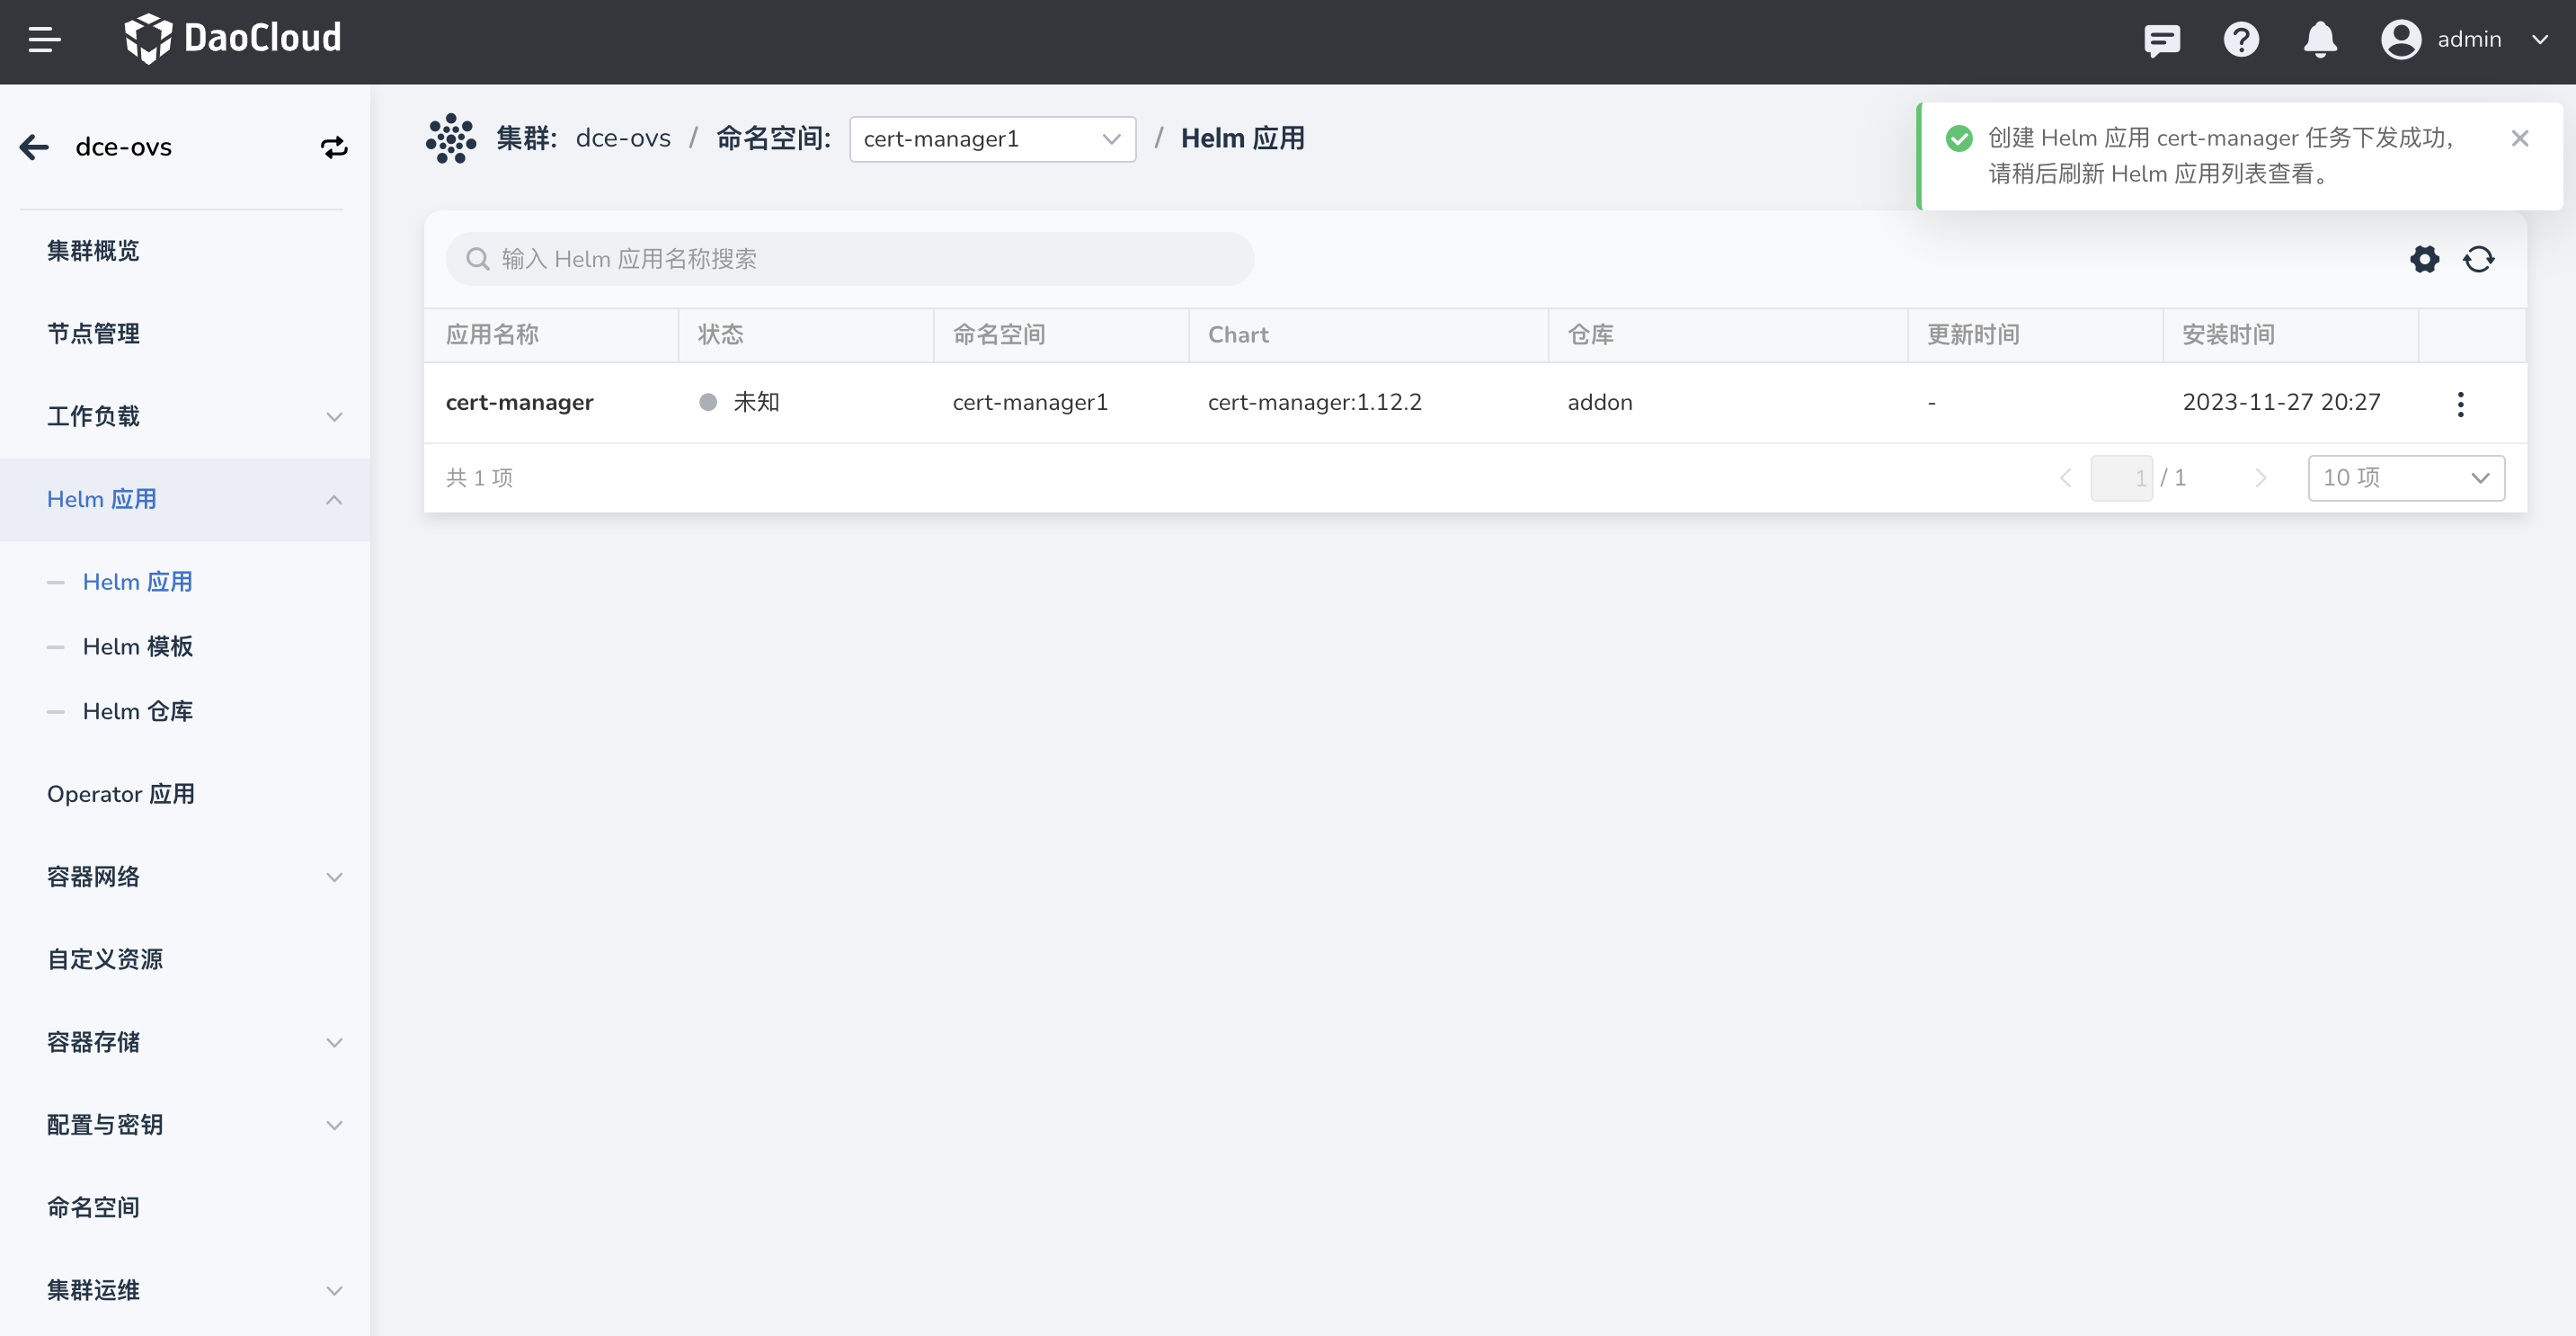Select Helm 模板 in the sidebar
The image size is (2576, 1336).
coord(138,646)
